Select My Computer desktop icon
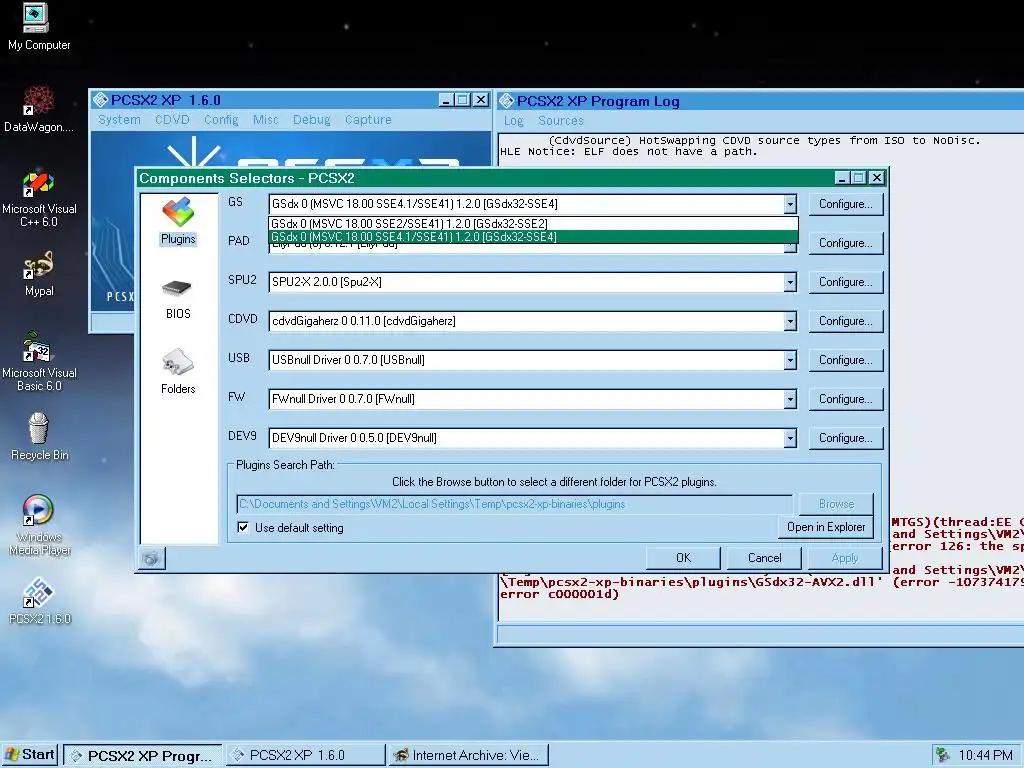This screenshot has height=768, width=1024. [x=39, y=27]
